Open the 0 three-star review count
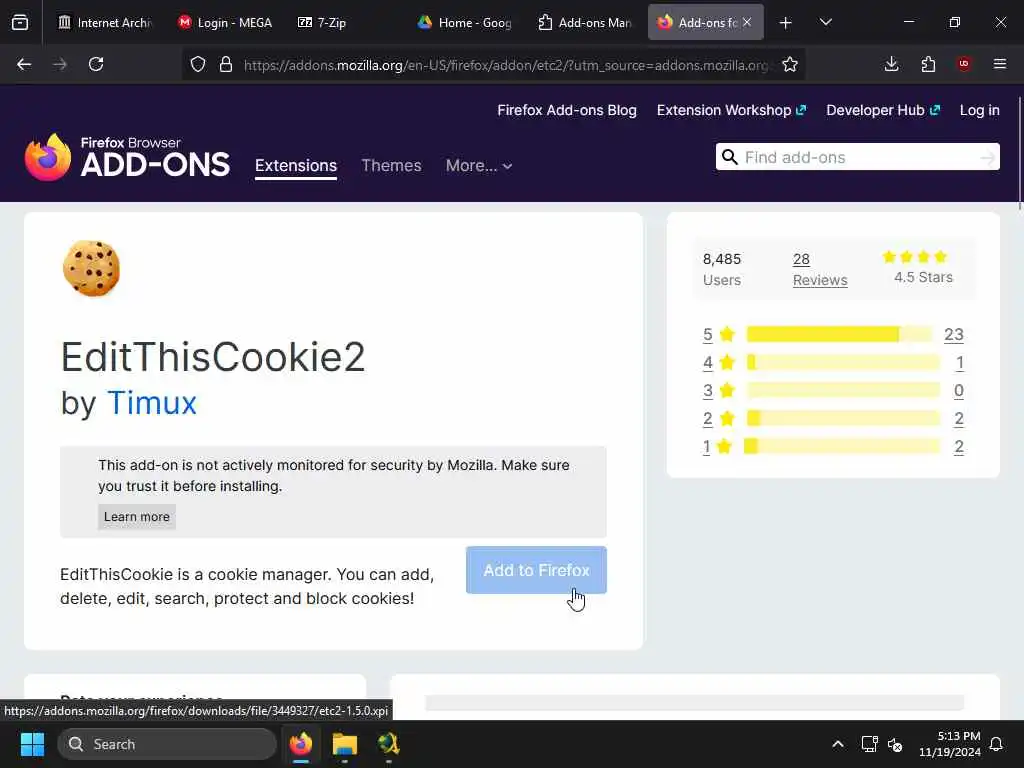 click(958, 391)
